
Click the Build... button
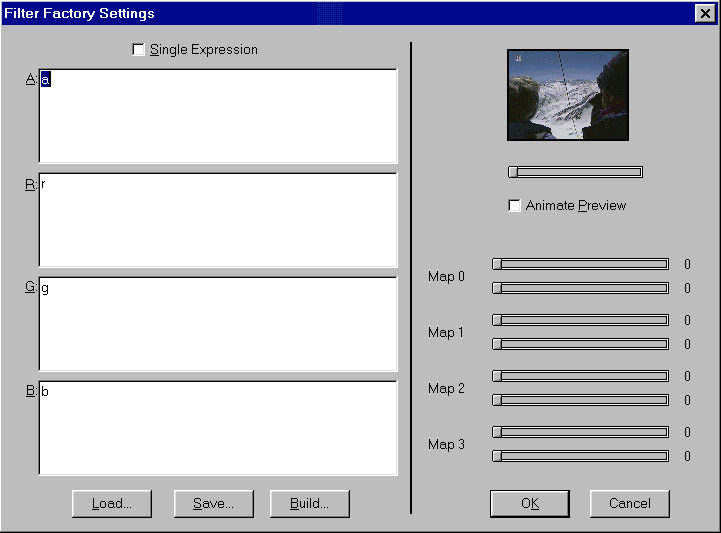tap(309, 503)
